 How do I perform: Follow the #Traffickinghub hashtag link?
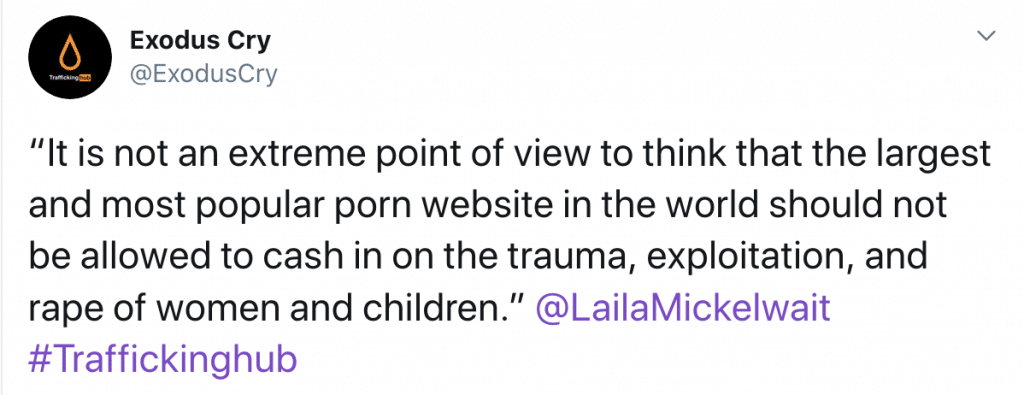pos(163,360)
